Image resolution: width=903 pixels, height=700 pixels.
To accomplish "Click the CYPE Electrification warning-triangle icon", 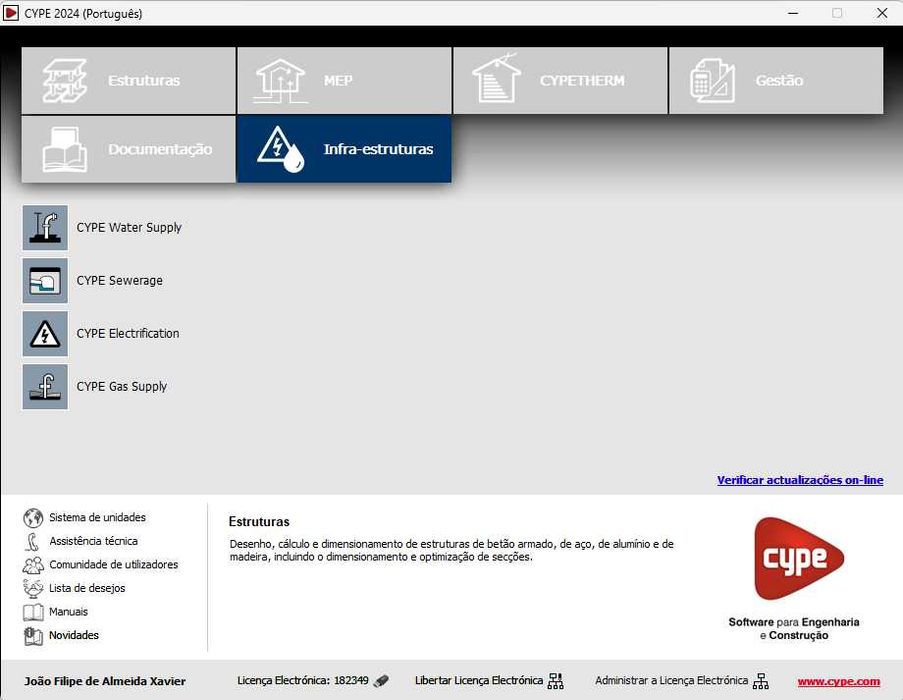I will pyautogui.click(x=45, y=334).
